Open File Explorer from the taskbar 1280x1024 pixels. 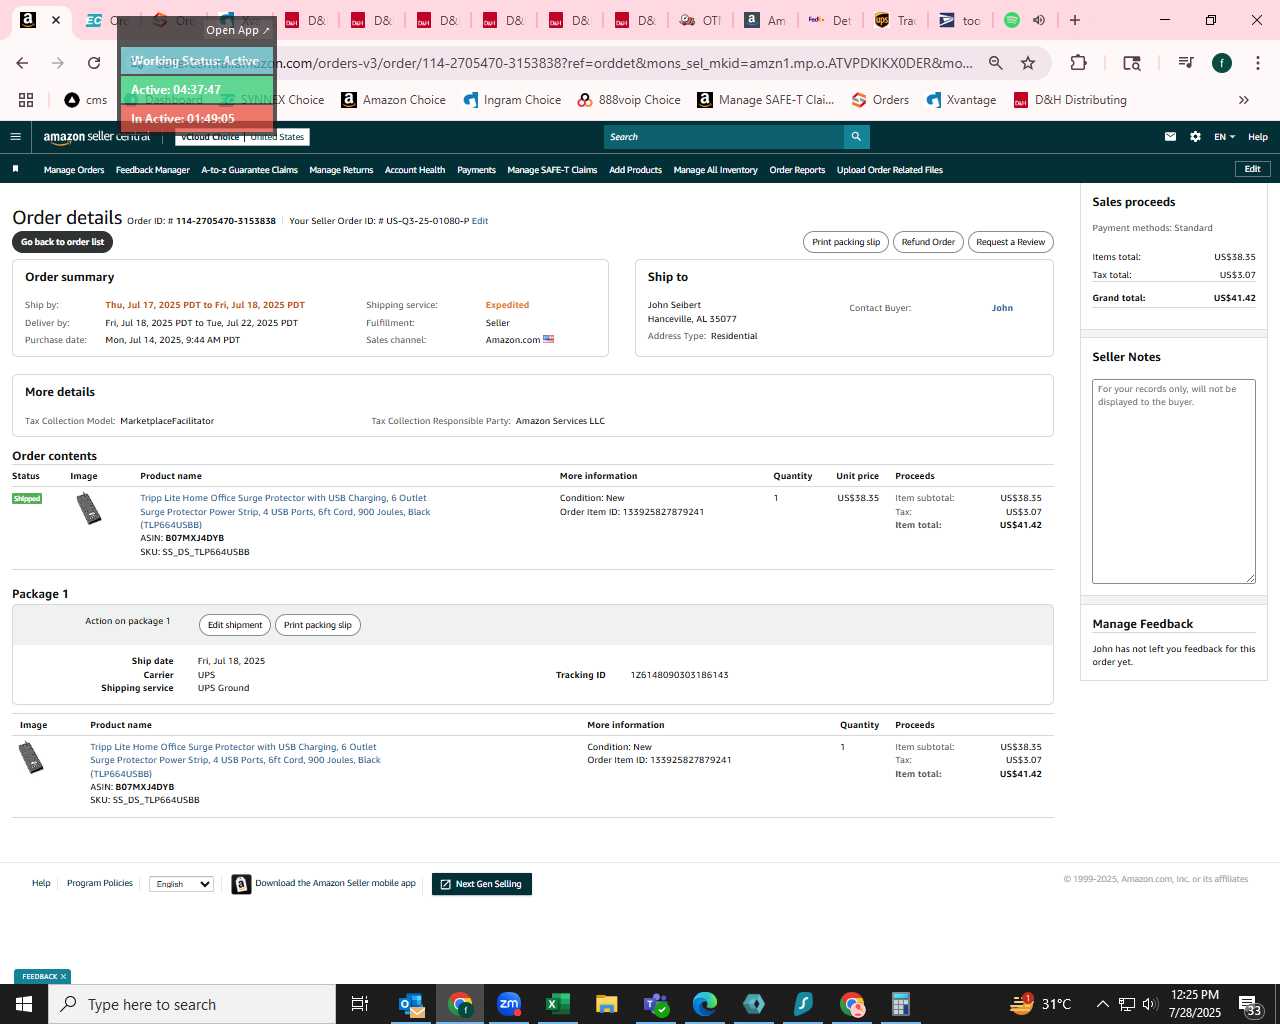(606, 1004)
